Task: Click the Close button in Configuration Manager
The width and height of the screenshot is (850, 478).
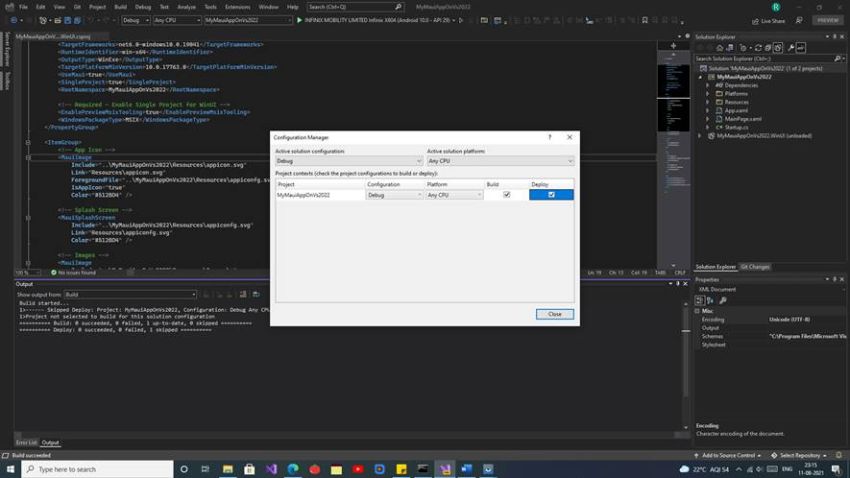Action: click(x=555, y=314)
